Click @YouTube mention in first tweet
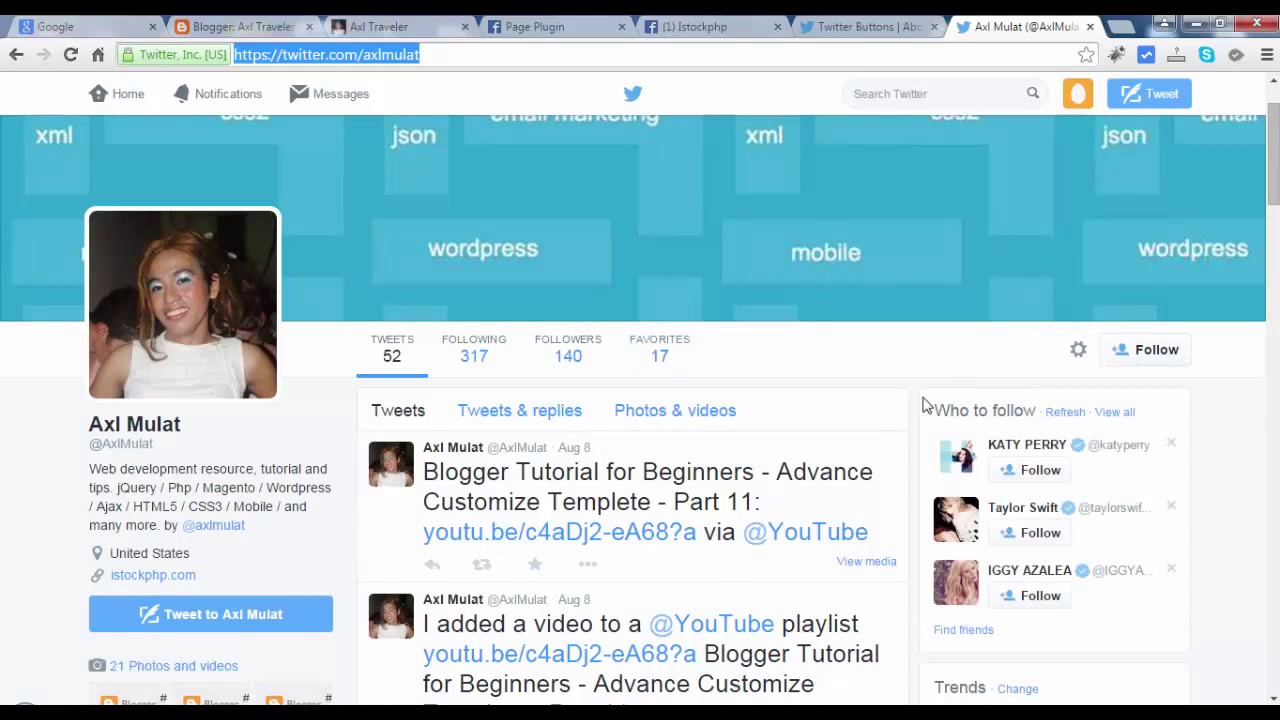1280x720 pixels. pyautogui.click(x=805, y=532)
